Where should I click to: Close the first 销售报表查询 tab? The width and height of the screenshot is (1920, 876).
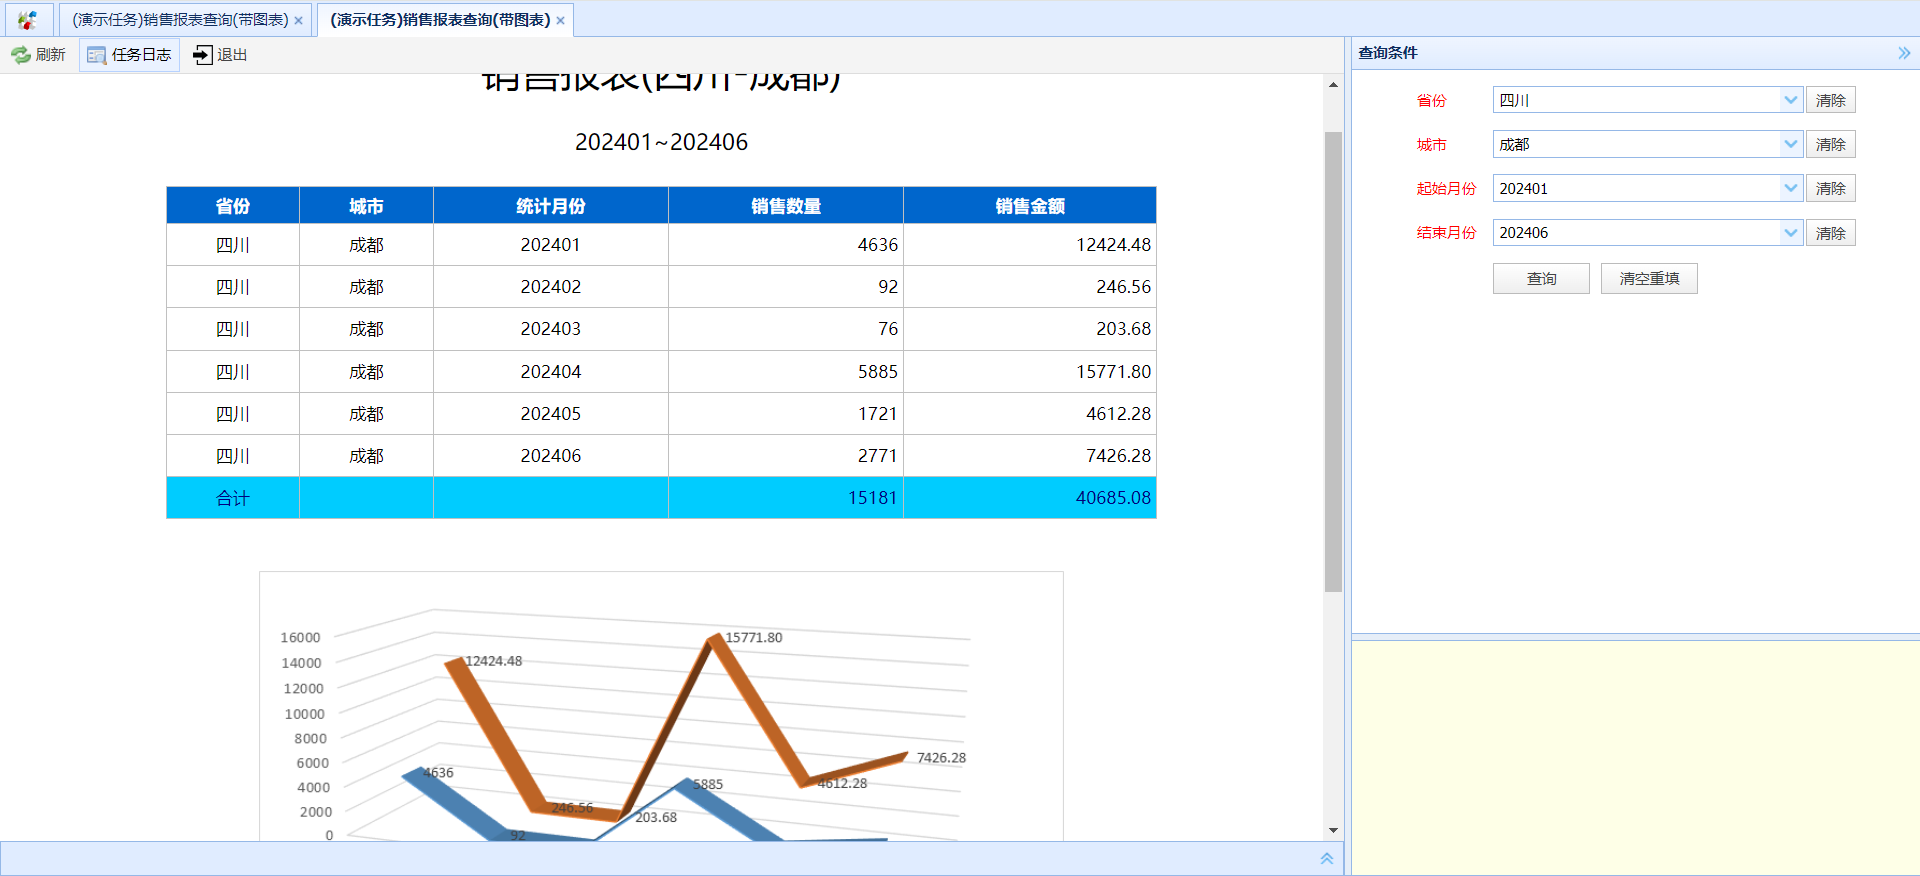(x=298, y=21)
